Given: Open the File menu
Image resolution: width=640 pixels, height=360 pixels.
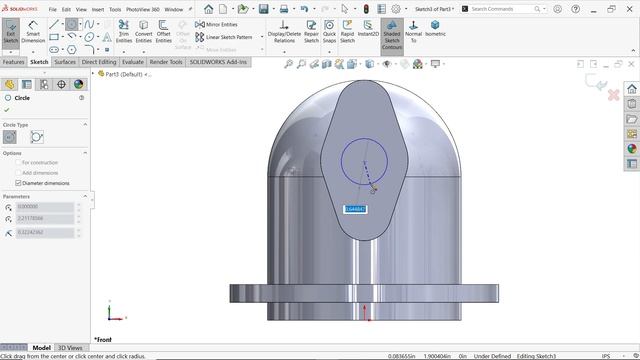Looking at the screenshot, I should pyautogui.click(x=53, y=9).
